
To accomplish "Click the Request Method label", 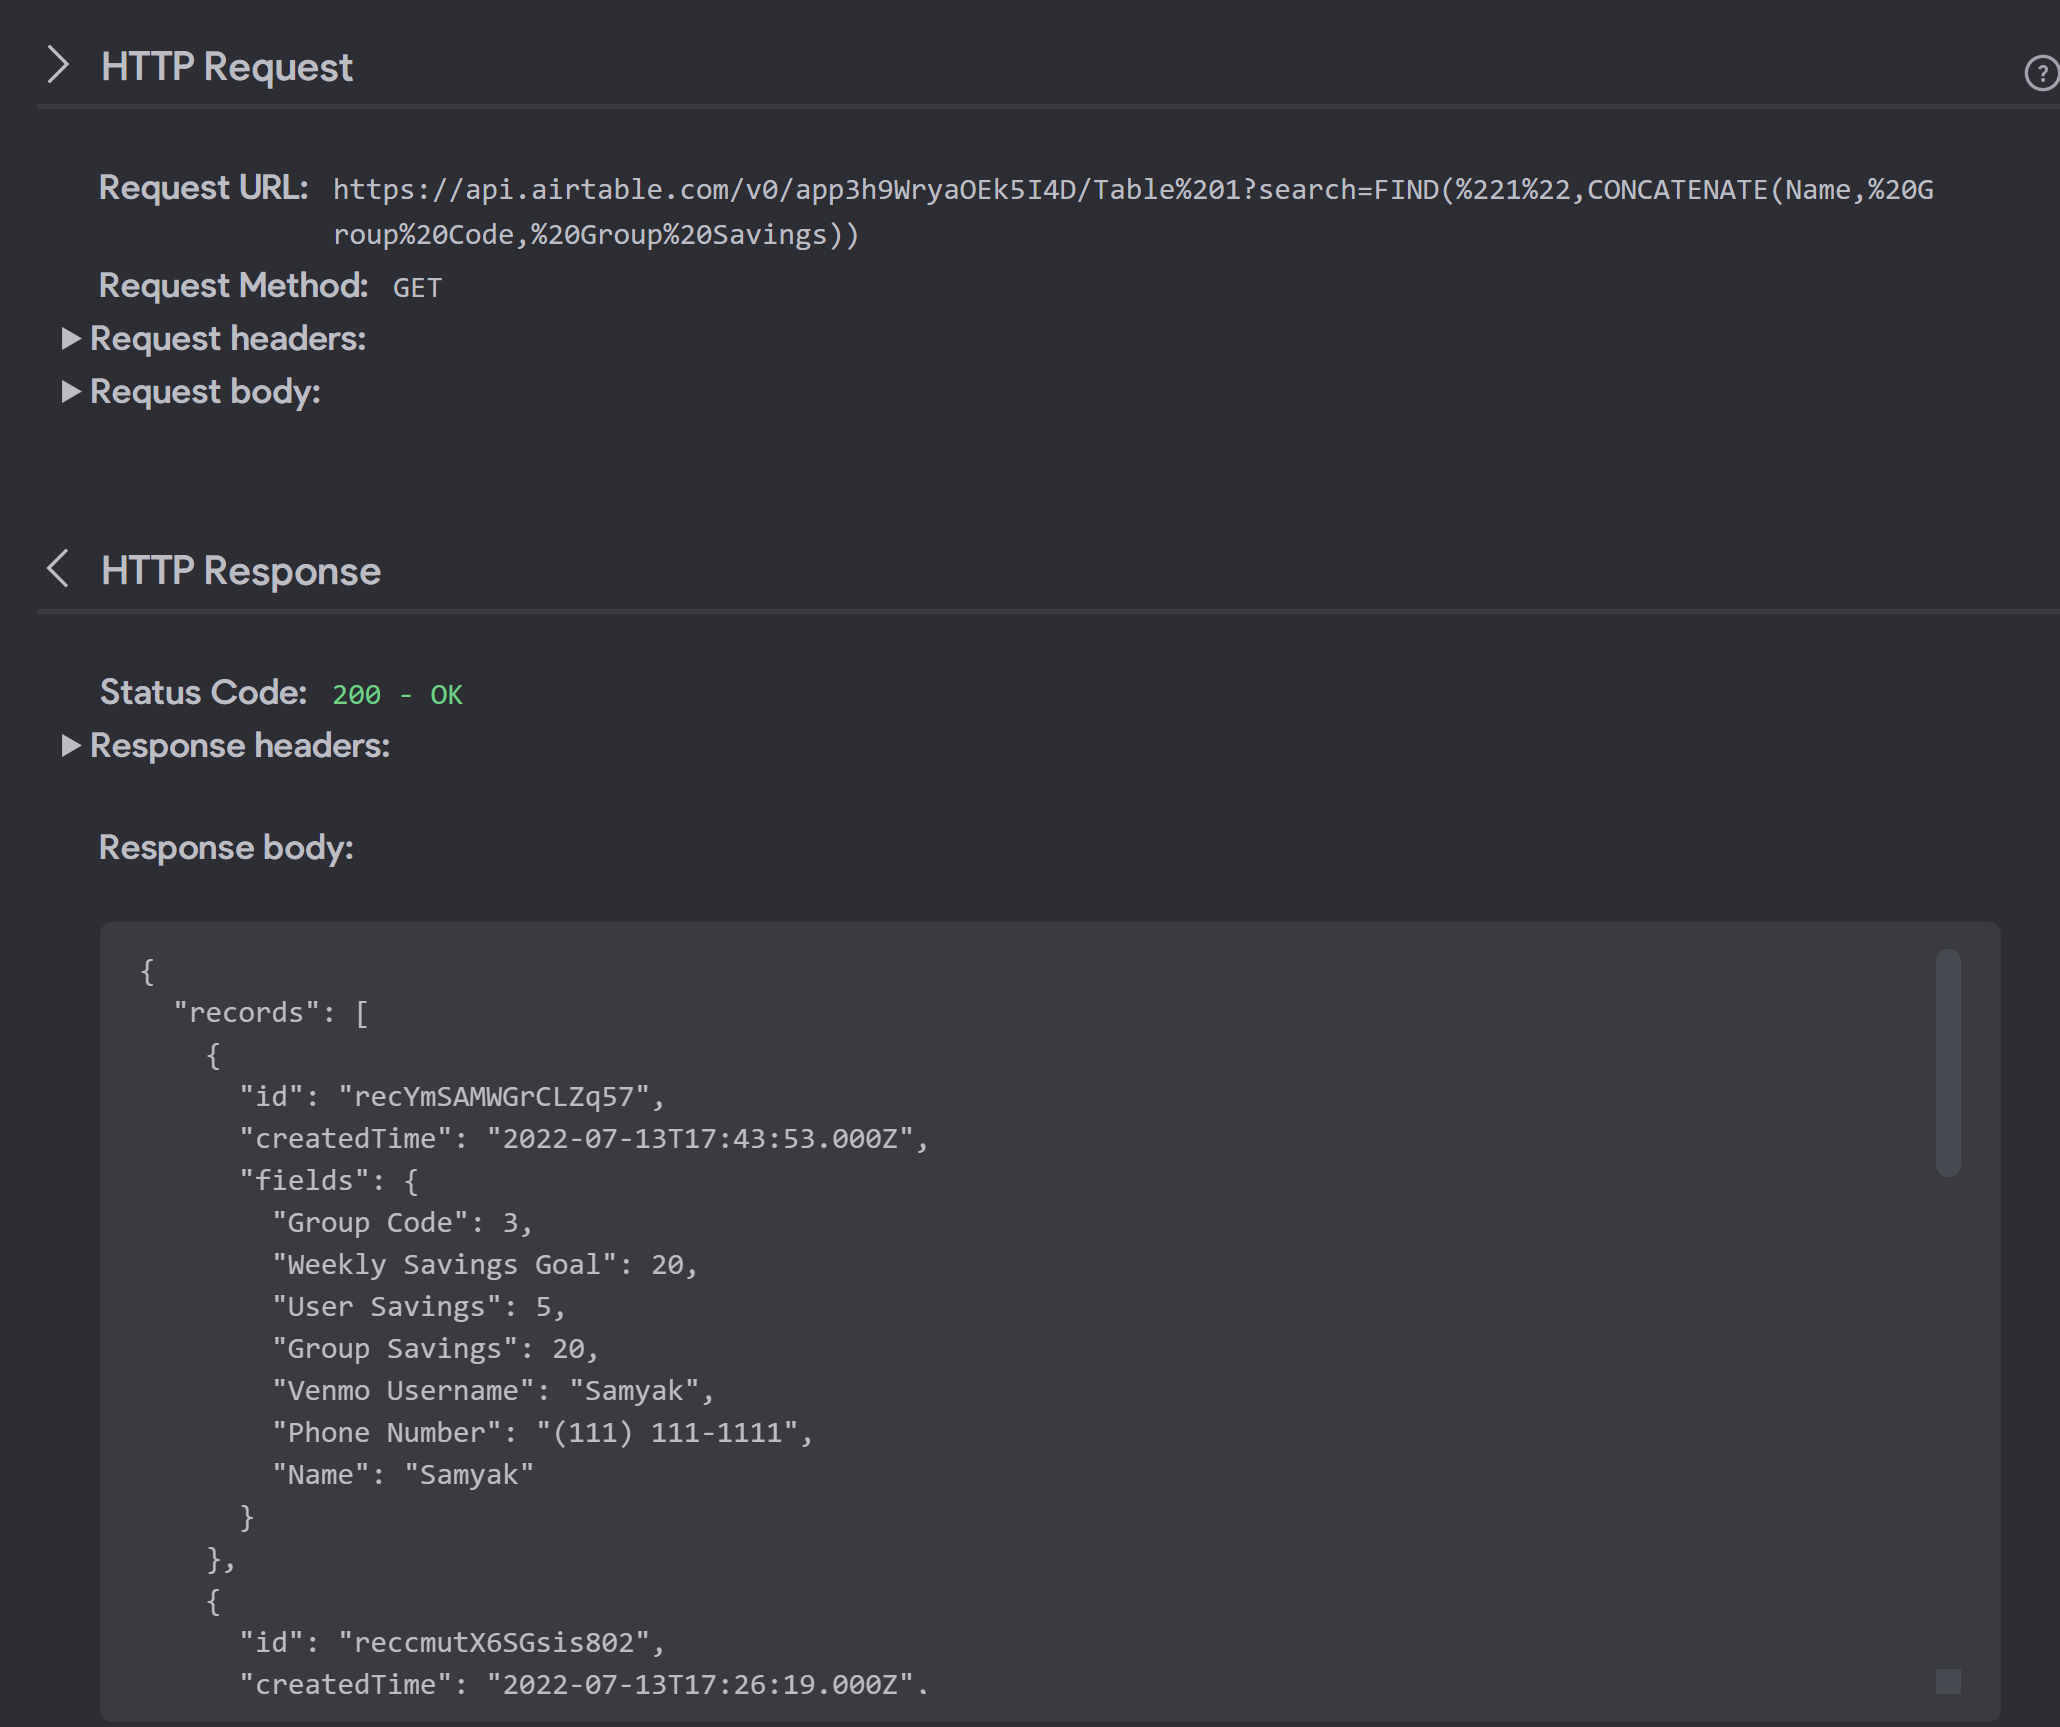I will (233, 286).
